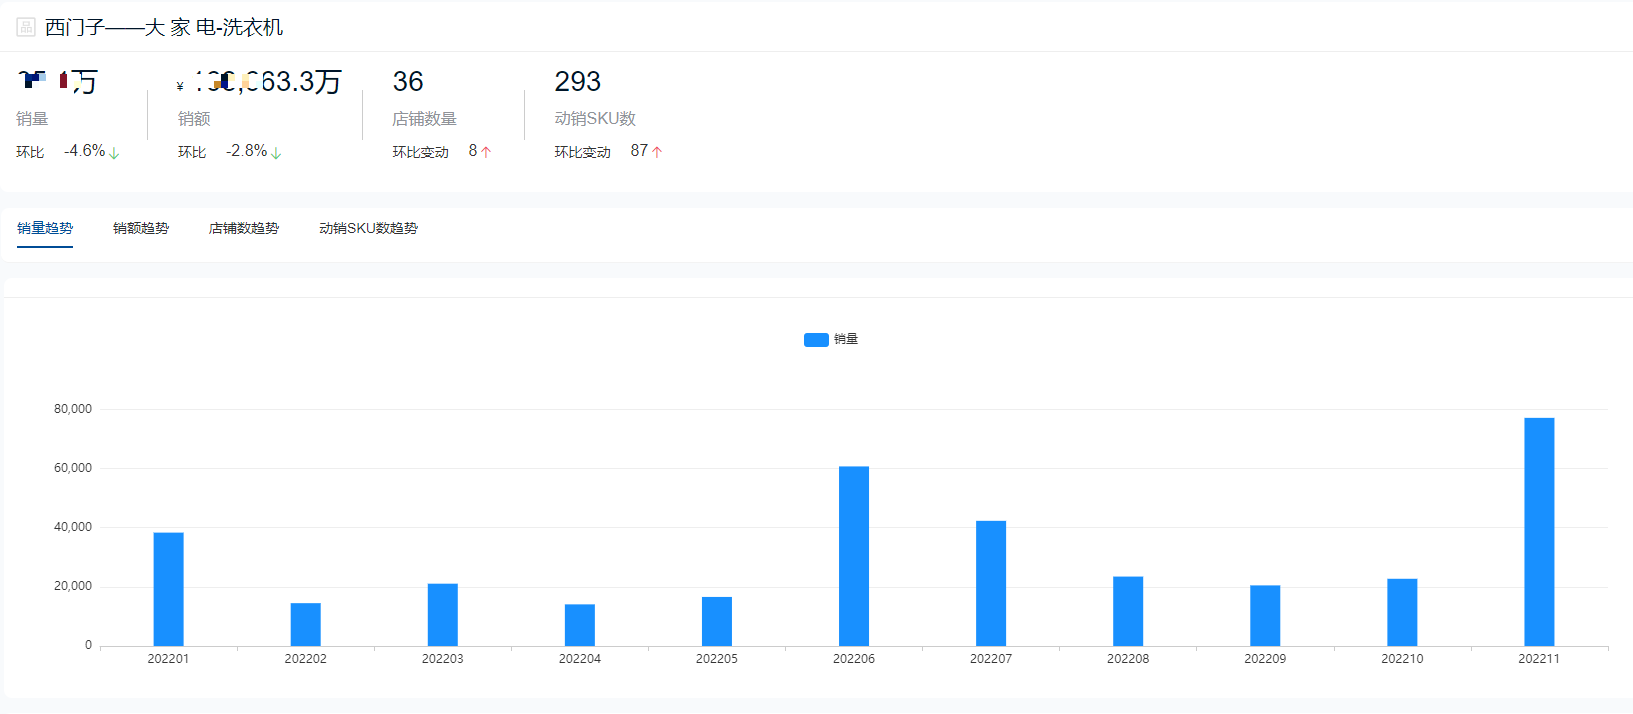
Task: Click the brand icon before 西门子 title
Action: 26,27
